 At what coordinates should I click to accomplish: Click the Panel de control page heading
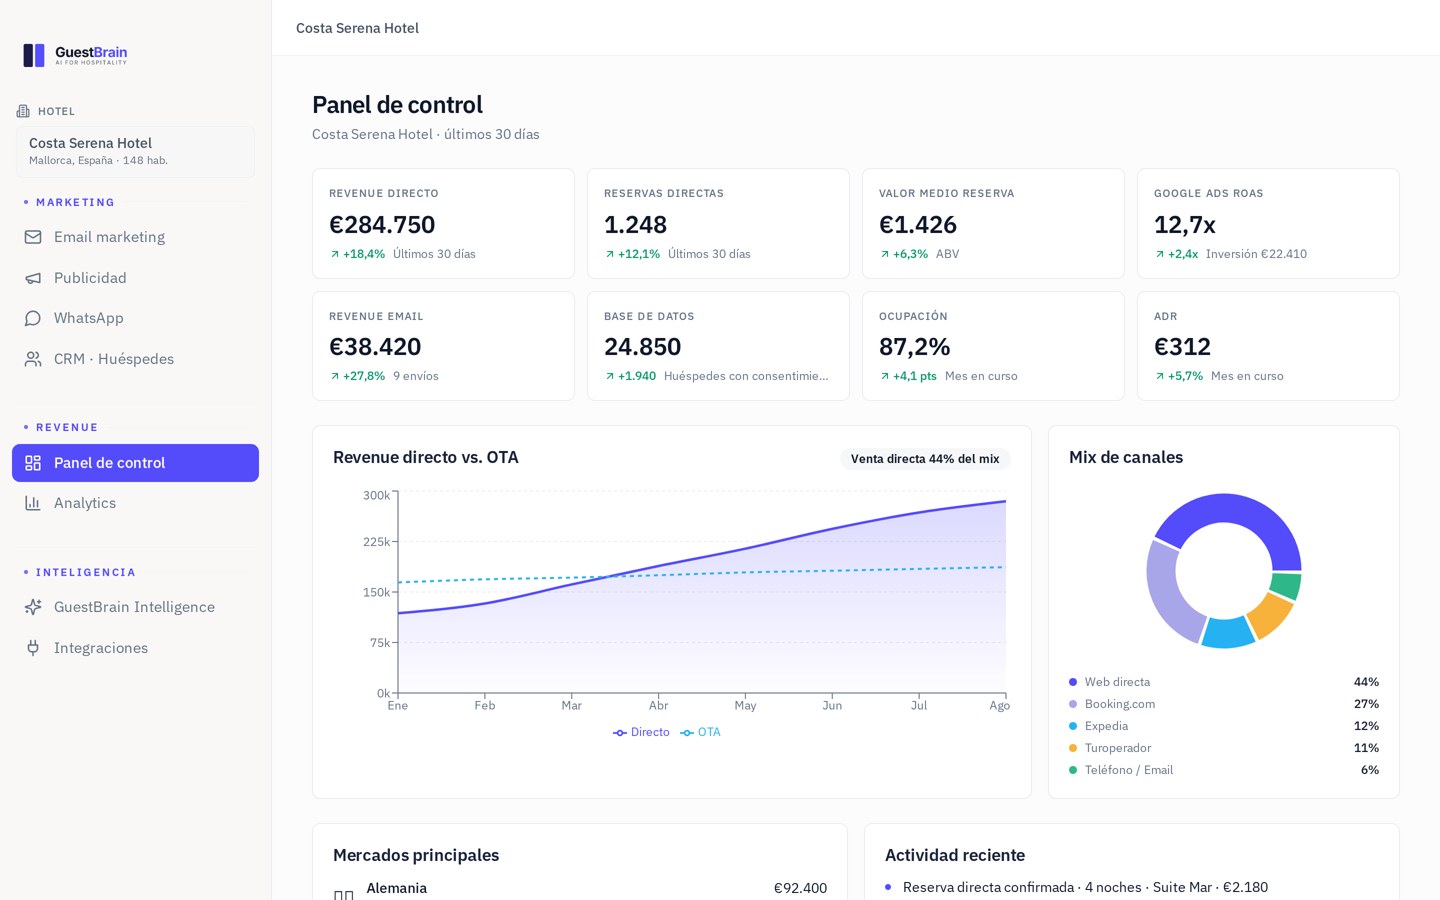click(x=397, y=105)
